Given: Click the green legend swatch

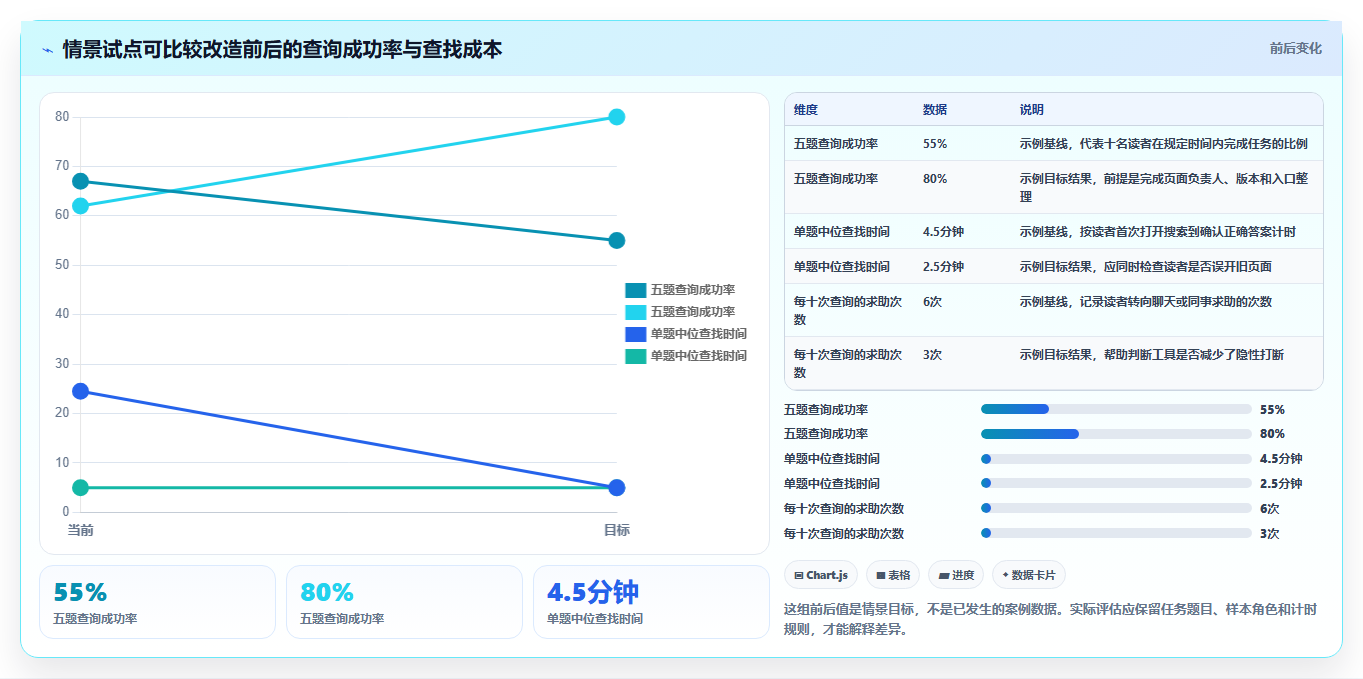Looking at the screenshot, I should click(x=635, y=356).
